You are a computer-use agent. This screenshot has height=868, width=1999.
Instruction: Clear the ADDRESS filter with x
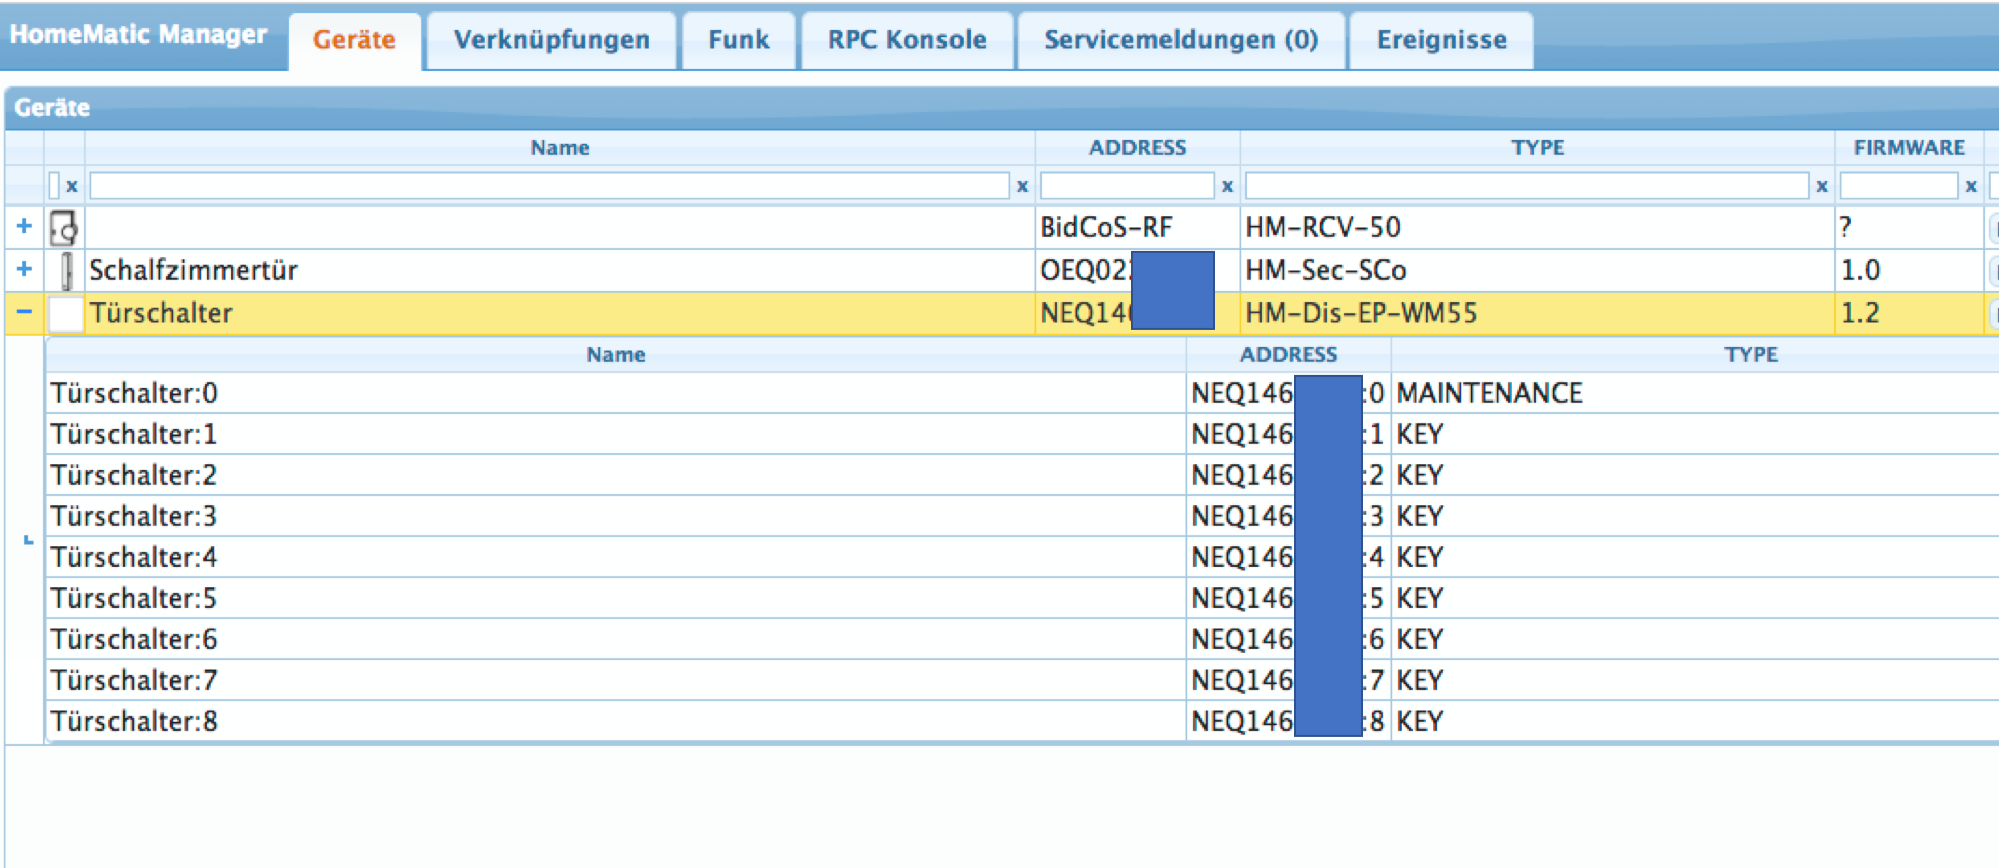click(x=1227, y=186)
